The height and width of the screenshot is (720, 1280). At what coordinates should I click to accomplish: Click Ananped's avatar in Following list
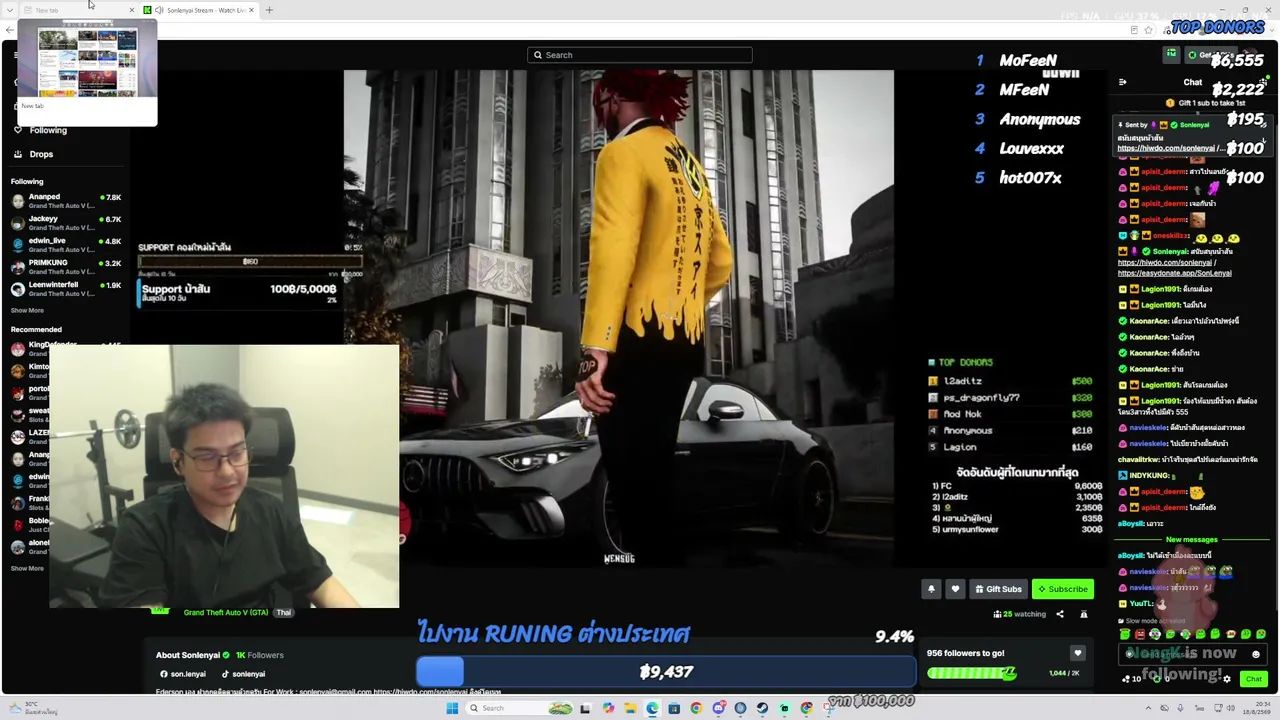[x=18, y=201]
